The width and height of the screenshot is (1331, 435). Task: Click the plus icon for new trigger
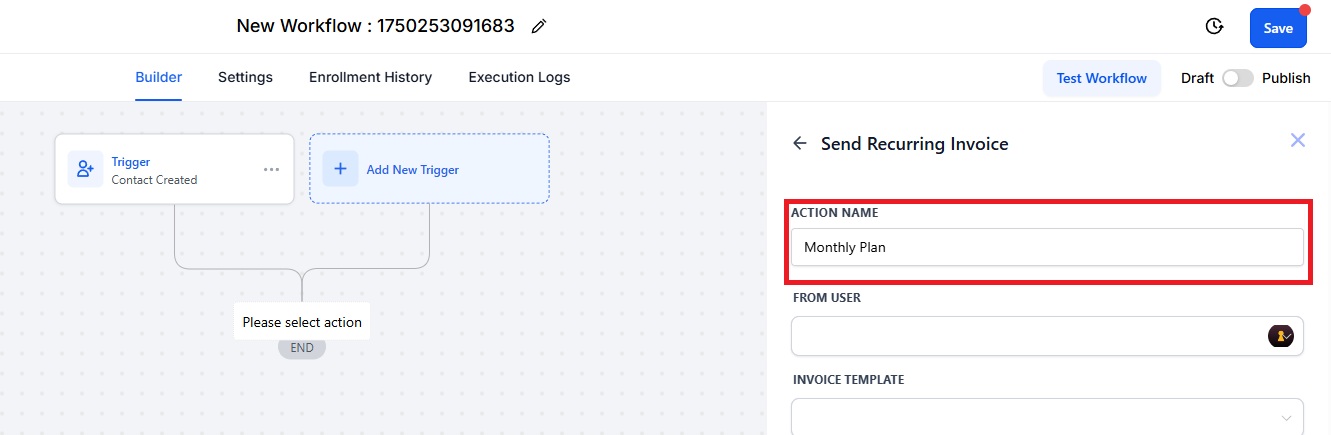[x=340, y=169]
